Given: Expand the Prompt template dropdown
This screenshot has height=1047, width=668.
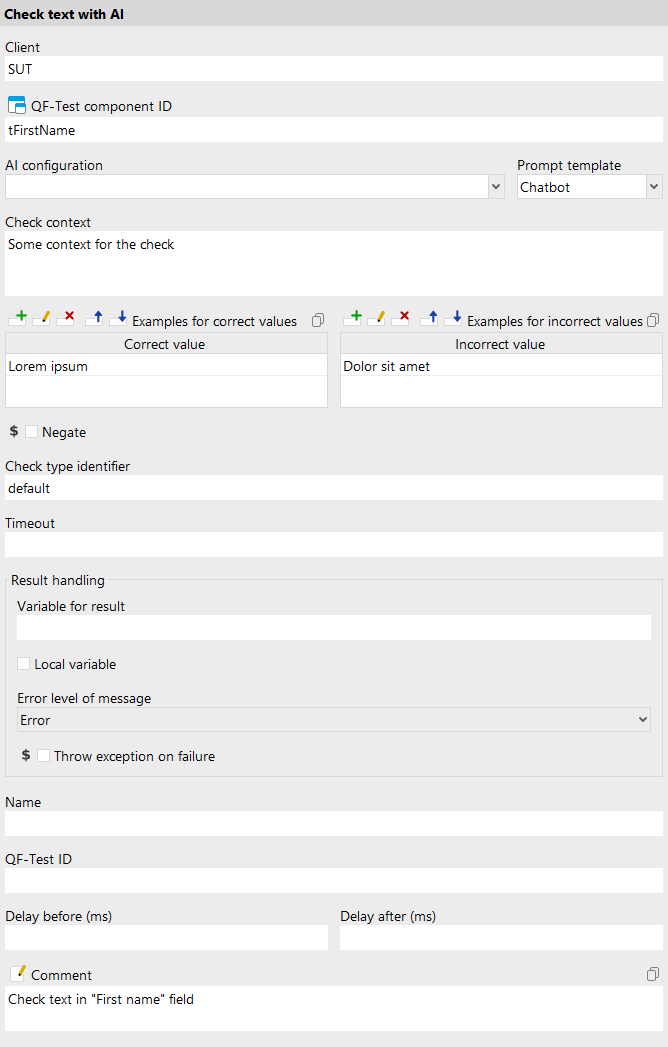Looking at the screenshot, I should [x=654, y=187].
